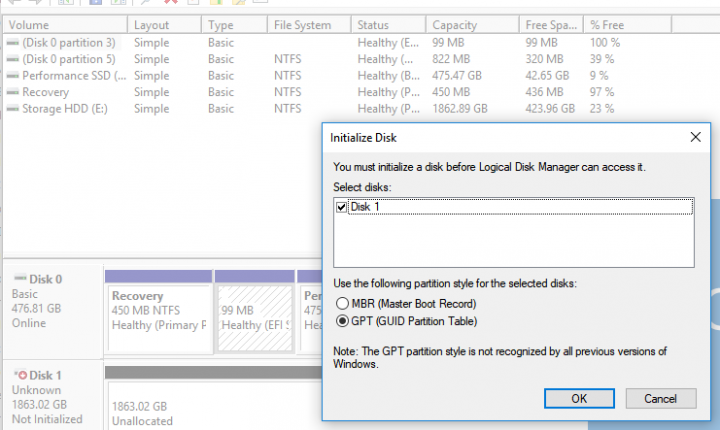
Task: Click the drive icon beside the Recovery volume
Action: (13, 93)
